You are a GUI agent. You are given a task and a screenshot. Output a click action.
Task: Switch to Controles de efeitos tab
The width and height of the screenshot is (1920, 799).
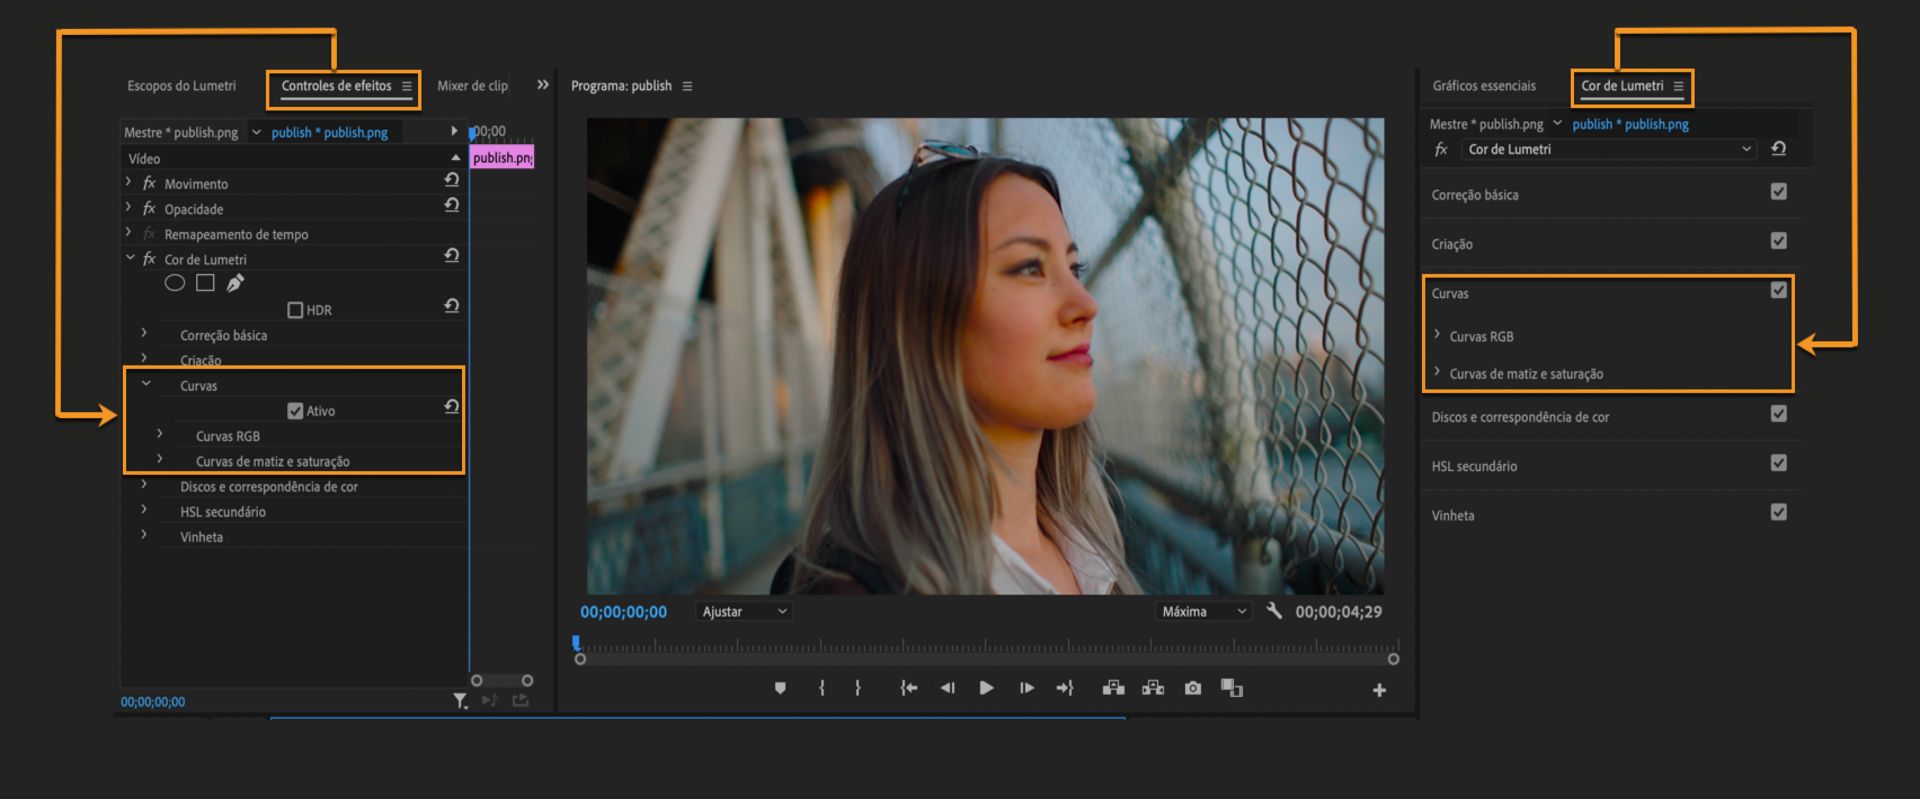click(x=336, y=86)
